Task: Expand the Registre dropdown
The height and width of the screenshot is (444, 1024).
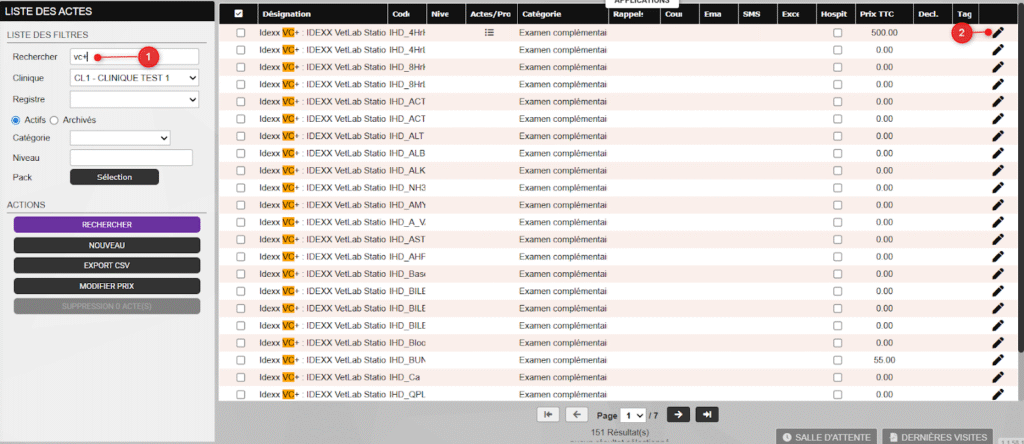Action: (134, 99)
